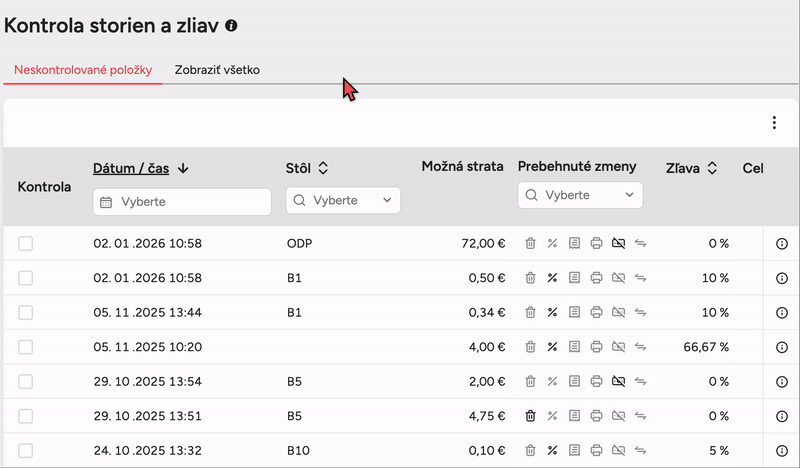
Task: Click the Dátum / čas date picker field
Action: click(x=182, y=201)
